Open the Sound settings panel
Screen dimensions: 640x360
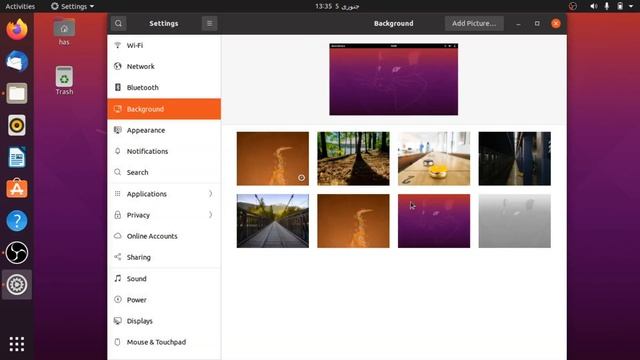(x=164, y=278)
